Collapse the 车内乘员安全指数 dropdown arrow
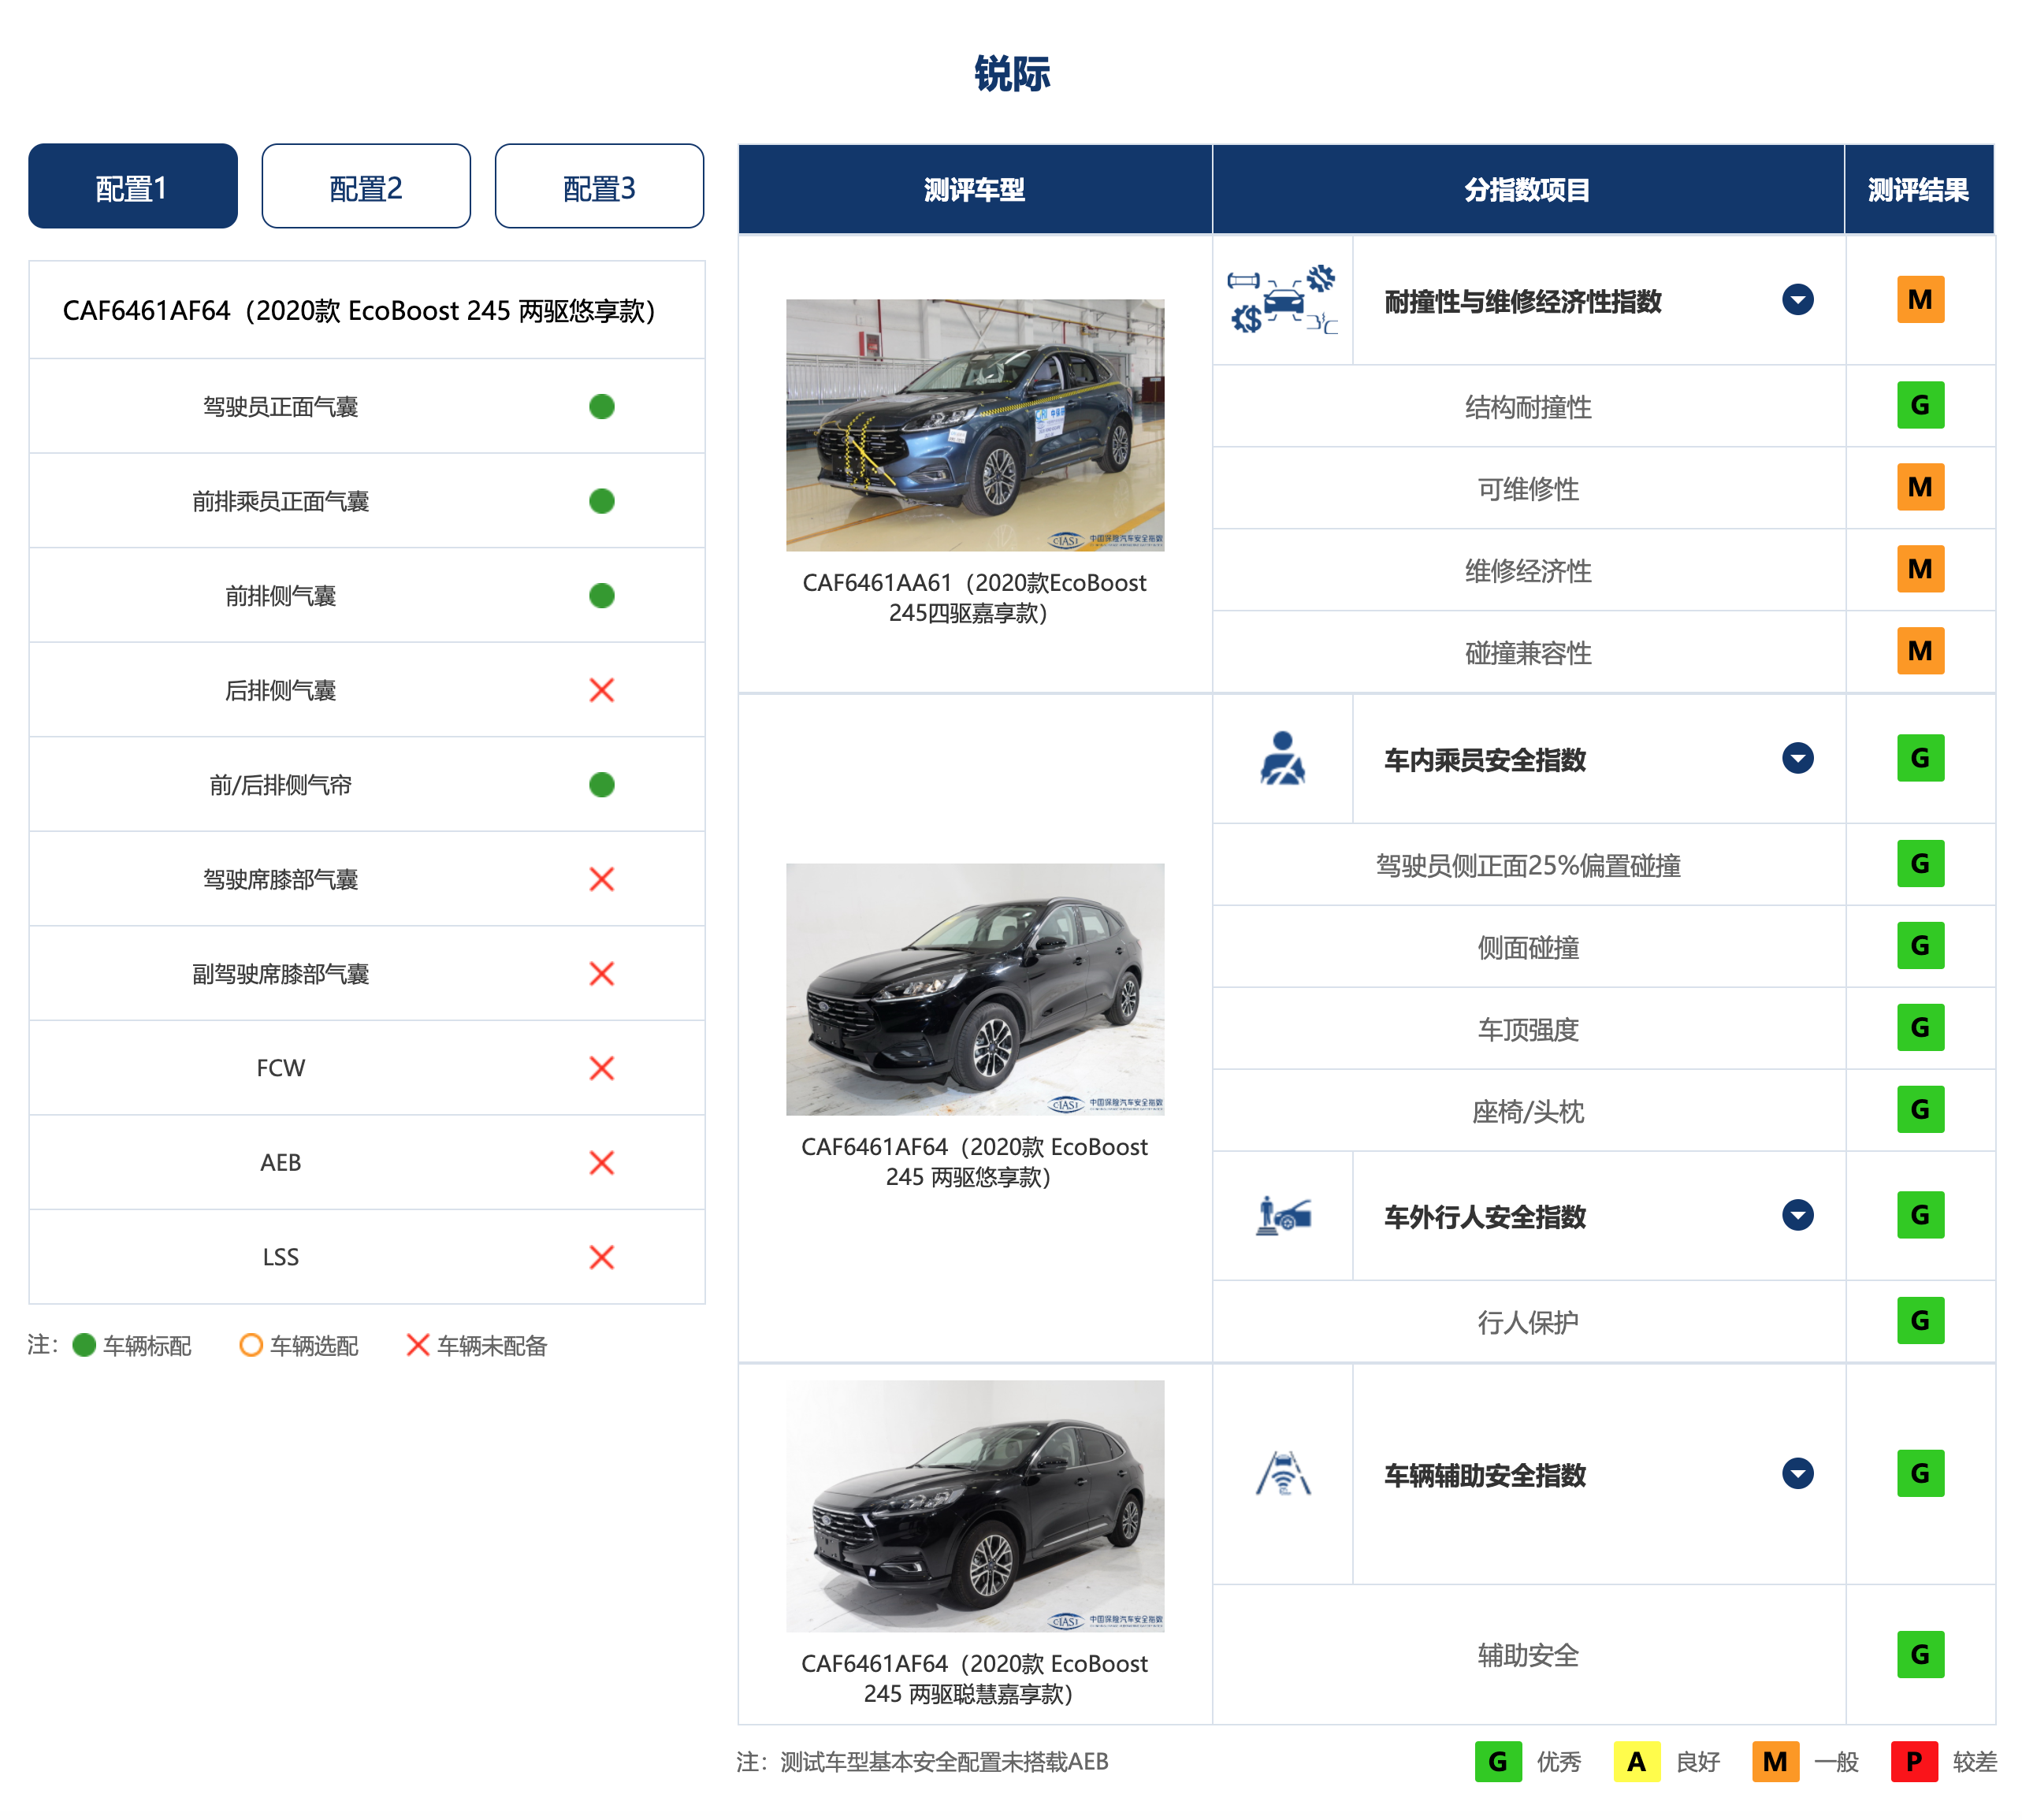The image size is (2022, 1820). [x=1797, y=758]
